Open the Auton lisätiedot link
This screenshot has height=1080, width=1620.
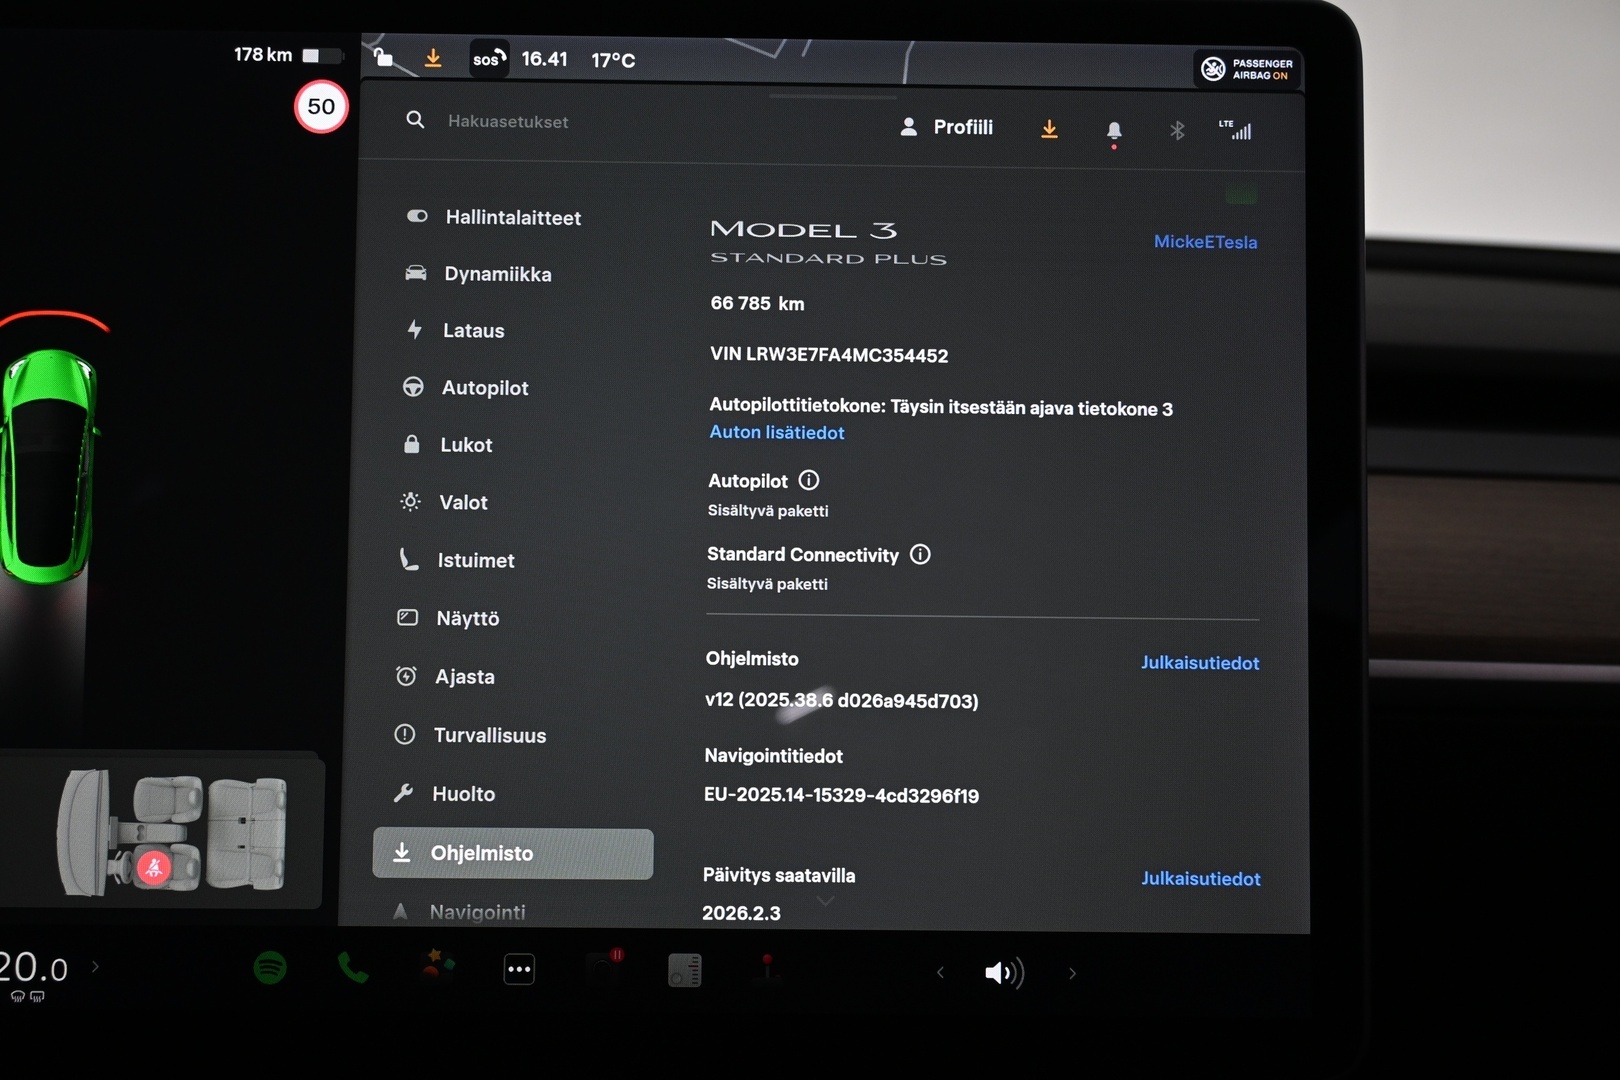(777, 433)
